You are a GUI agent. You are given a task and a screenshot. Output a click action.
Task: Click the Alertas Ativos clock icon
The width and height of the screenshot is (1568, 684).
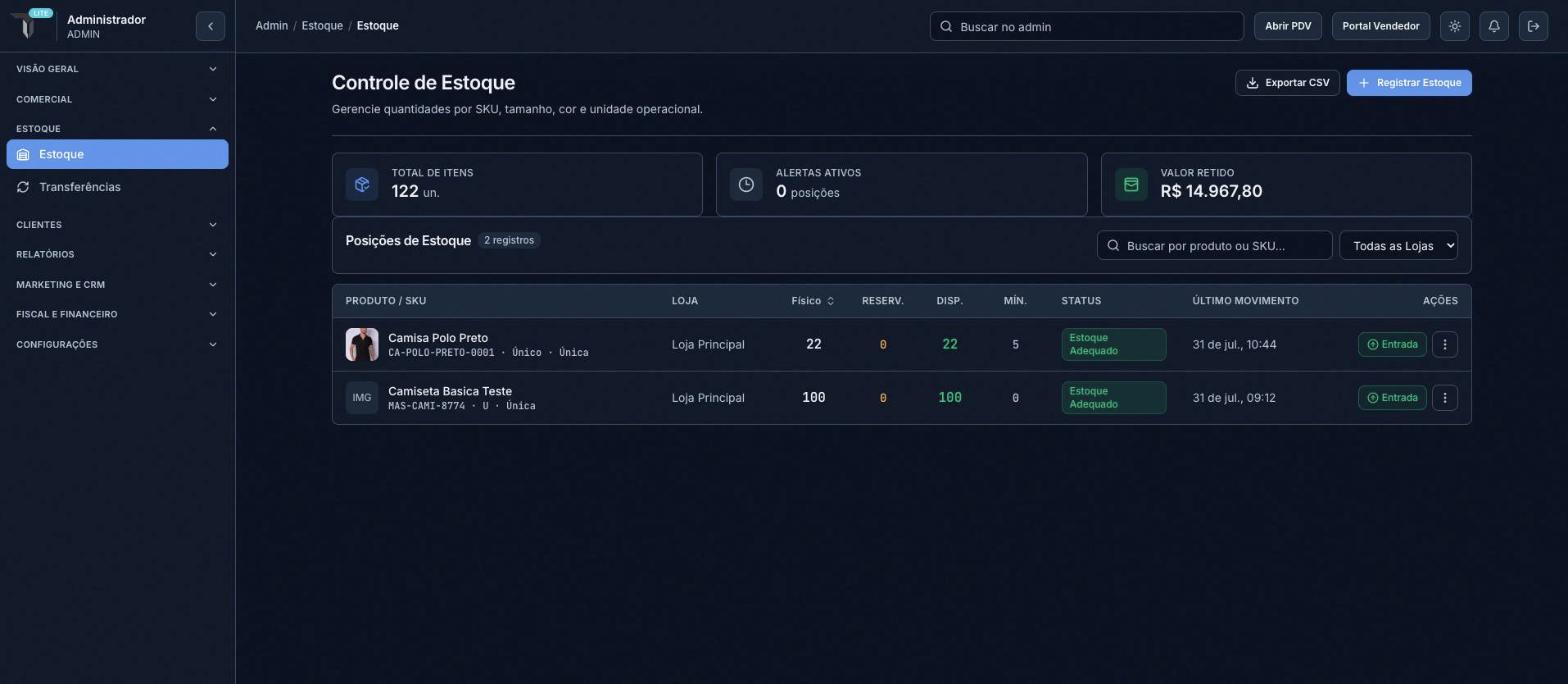pos(746,185)
